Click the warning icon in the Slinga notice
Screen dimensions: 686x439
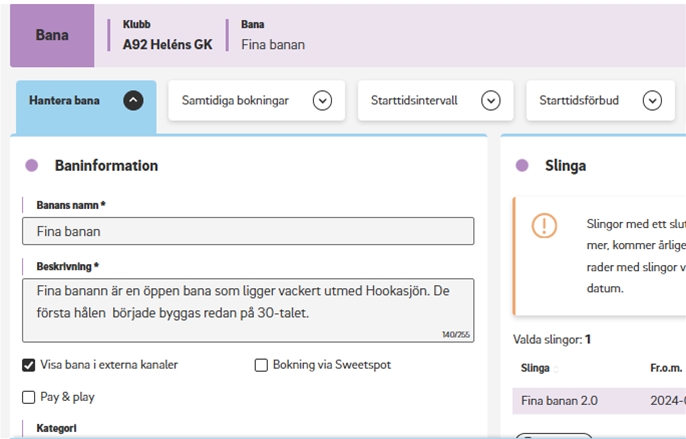(544, 225)
